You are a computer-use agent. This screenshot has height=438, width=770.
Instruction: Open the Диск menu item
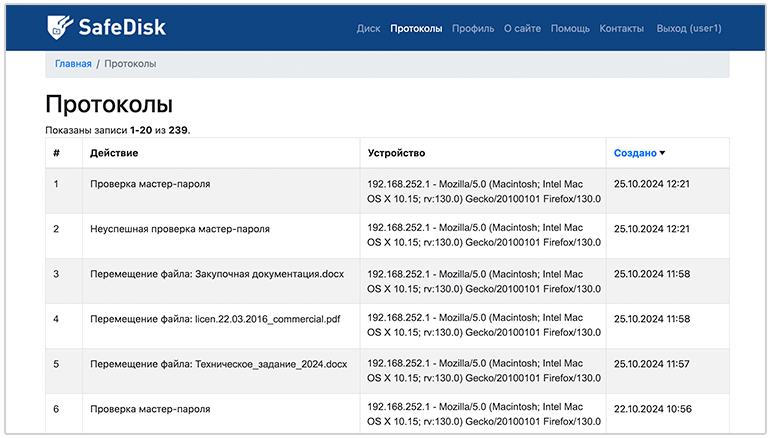tap(368, 29)
